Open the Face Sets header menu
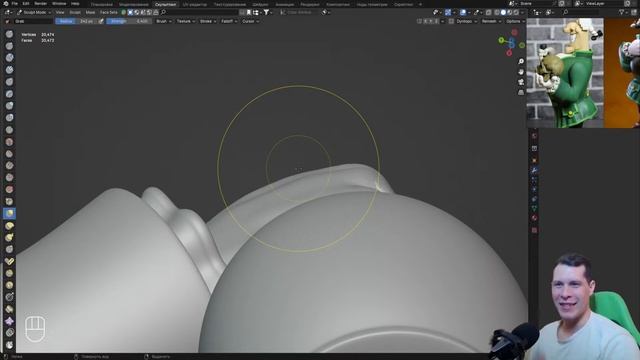 [x=109, y=12]
